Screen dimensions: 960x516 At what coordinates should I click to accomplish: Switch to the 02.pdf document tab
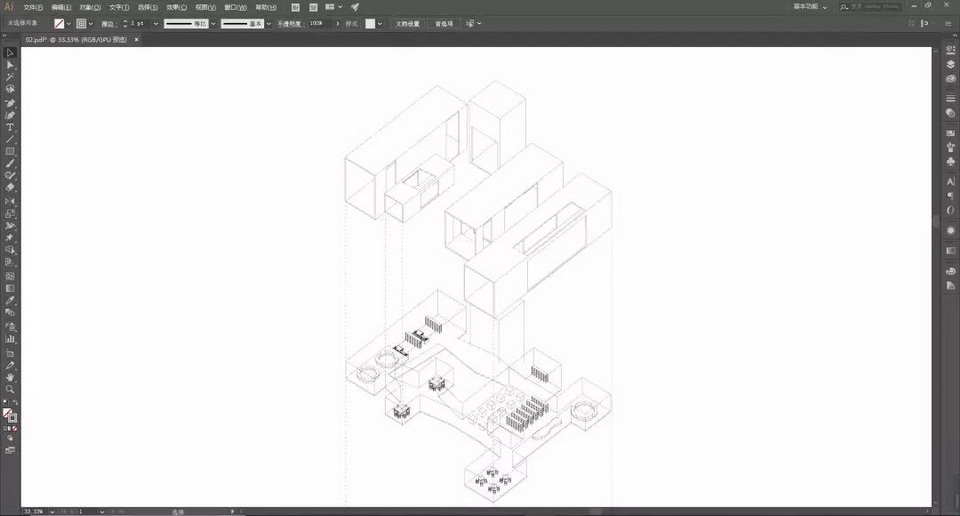tap(76, 40)
